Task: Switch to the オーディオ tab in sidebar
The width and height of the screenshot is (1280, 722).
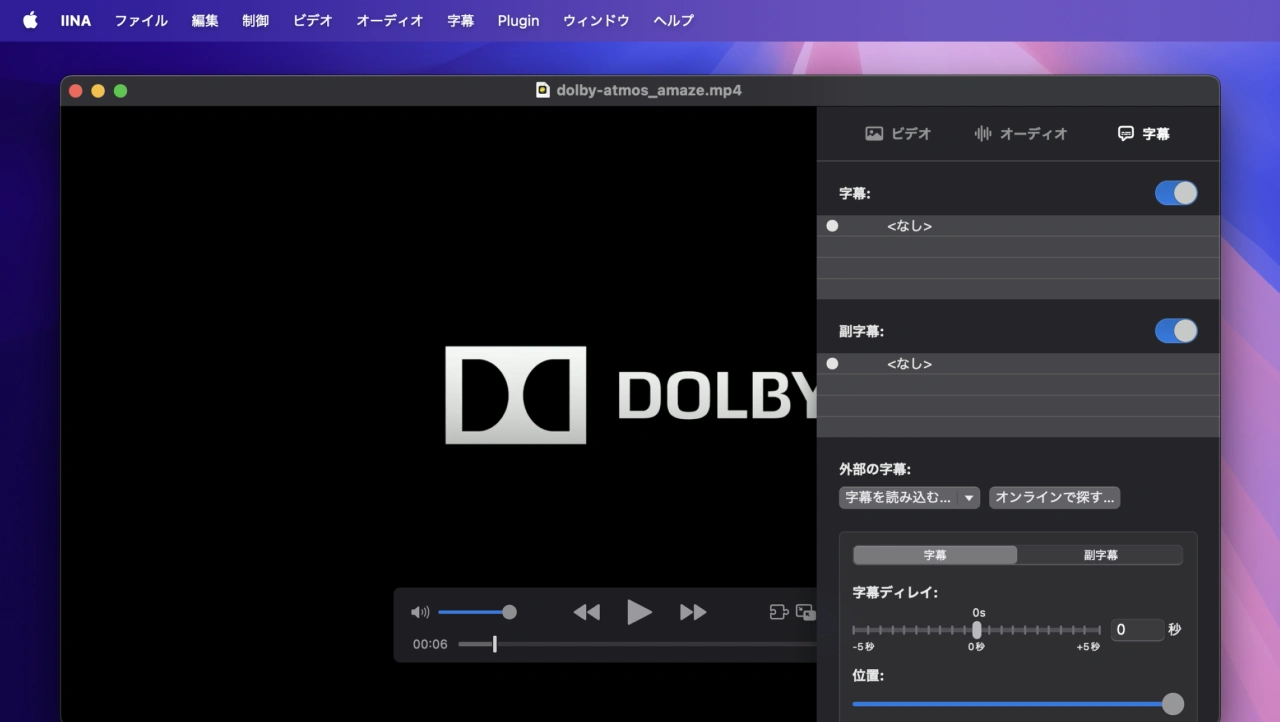Action: click(1021, 134)
